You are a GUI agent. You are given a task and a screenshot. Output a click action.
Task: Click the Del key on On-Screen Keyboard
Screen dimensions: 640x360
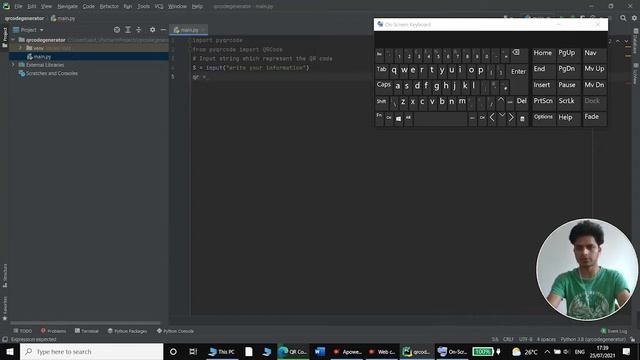[522, 102]
